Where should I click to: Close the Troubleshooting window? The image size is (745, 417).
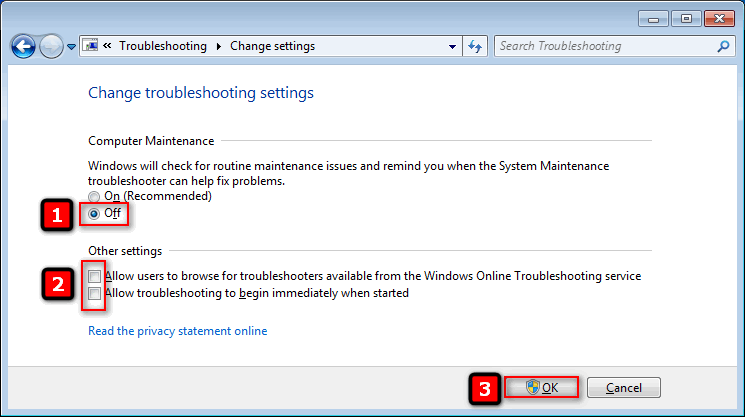[719, 19]
